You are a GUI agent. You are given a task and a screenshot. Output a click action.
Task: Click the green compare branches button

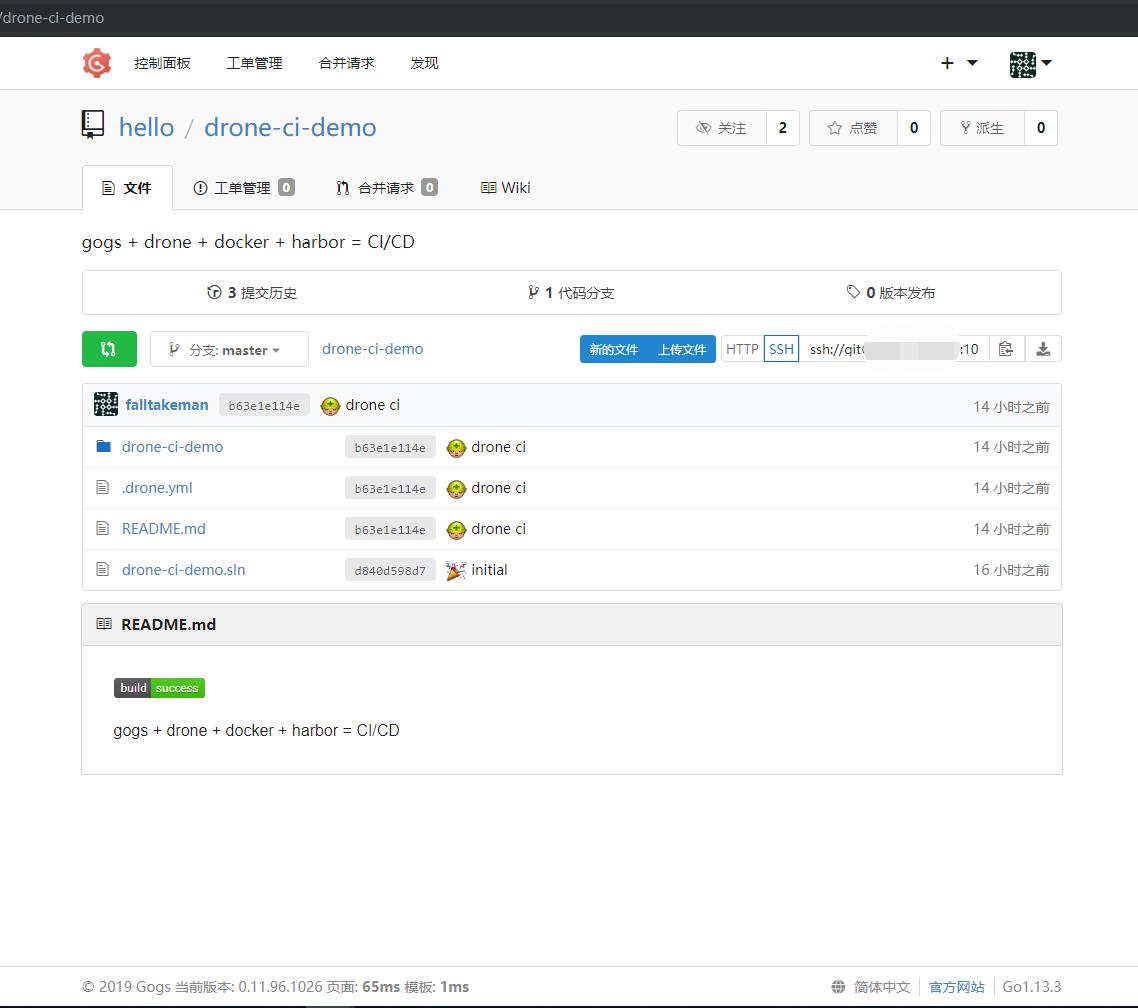tap(109, 349)
